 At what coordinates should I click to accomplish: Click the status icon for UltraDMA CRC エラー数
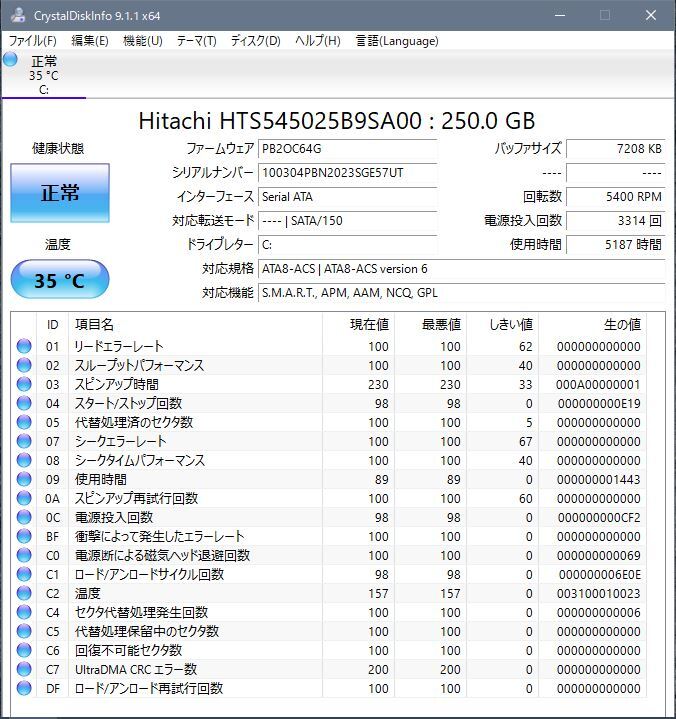tap(24, 670)
